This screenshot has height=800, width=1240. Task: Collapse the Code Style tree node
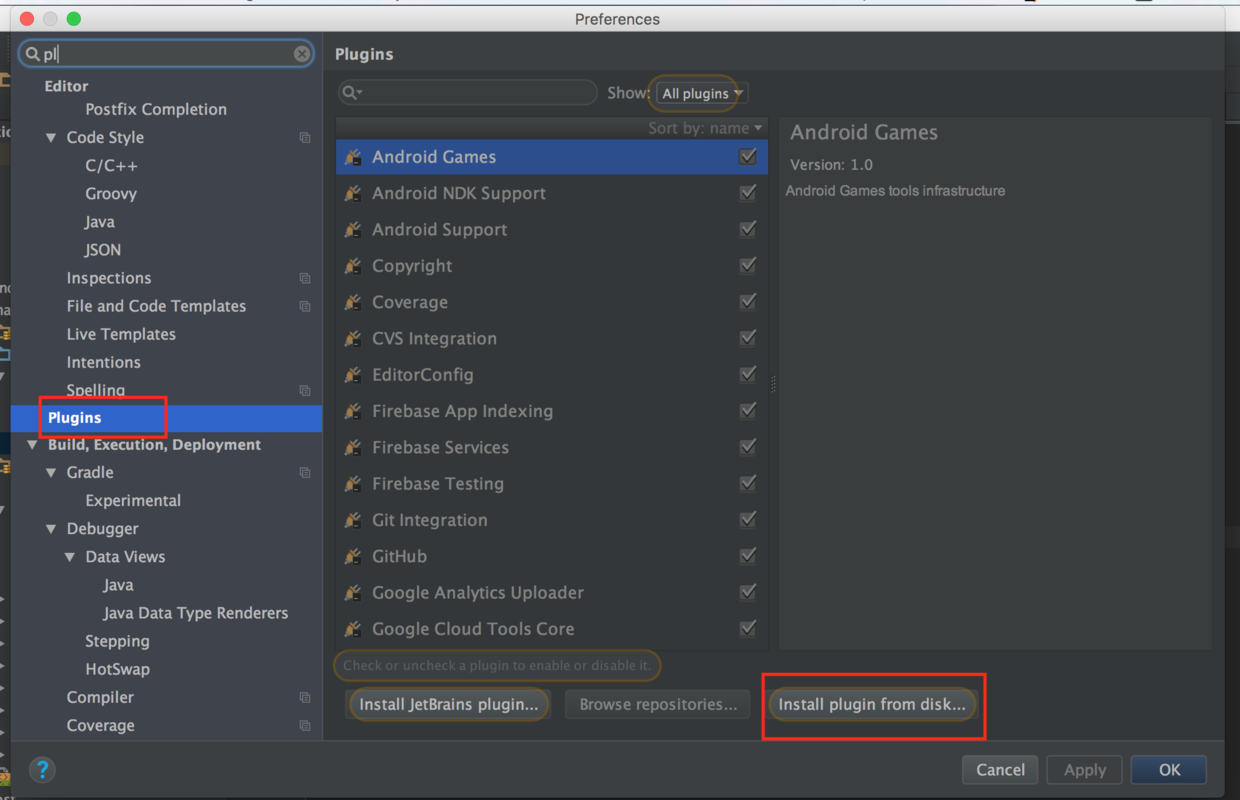coord(51,138)
